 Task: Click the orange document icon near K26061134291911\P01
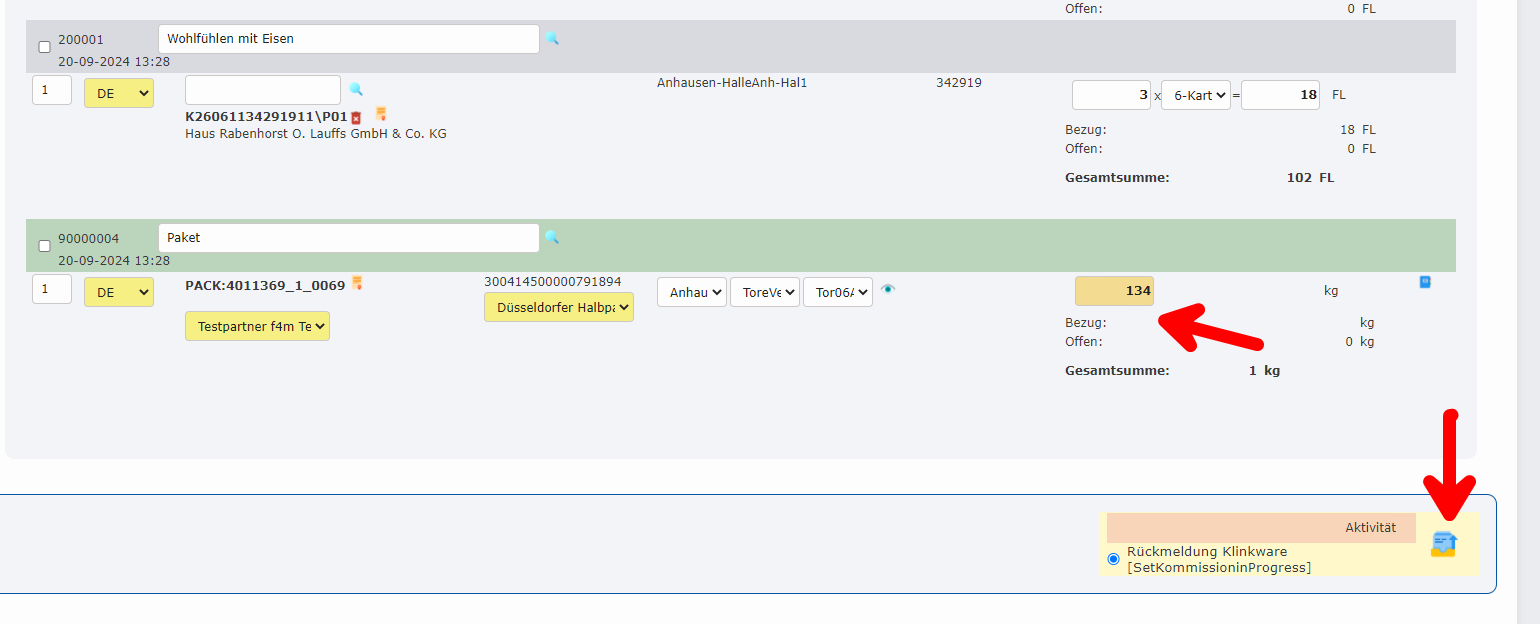point(381,114)
